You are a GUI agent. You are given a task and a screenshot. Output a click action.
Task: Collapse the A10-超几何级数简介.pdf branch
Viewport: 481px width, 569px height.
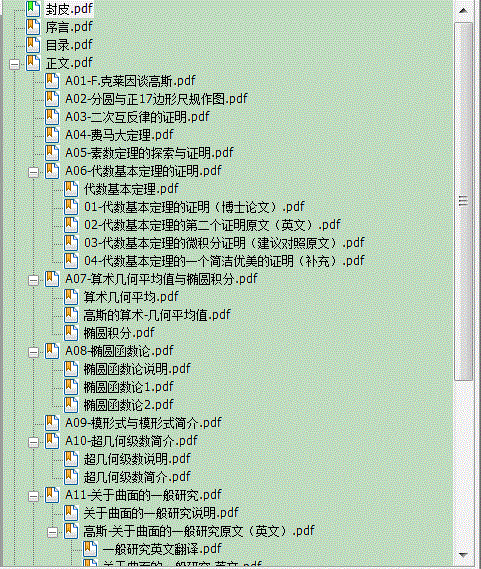coord(33,442)
